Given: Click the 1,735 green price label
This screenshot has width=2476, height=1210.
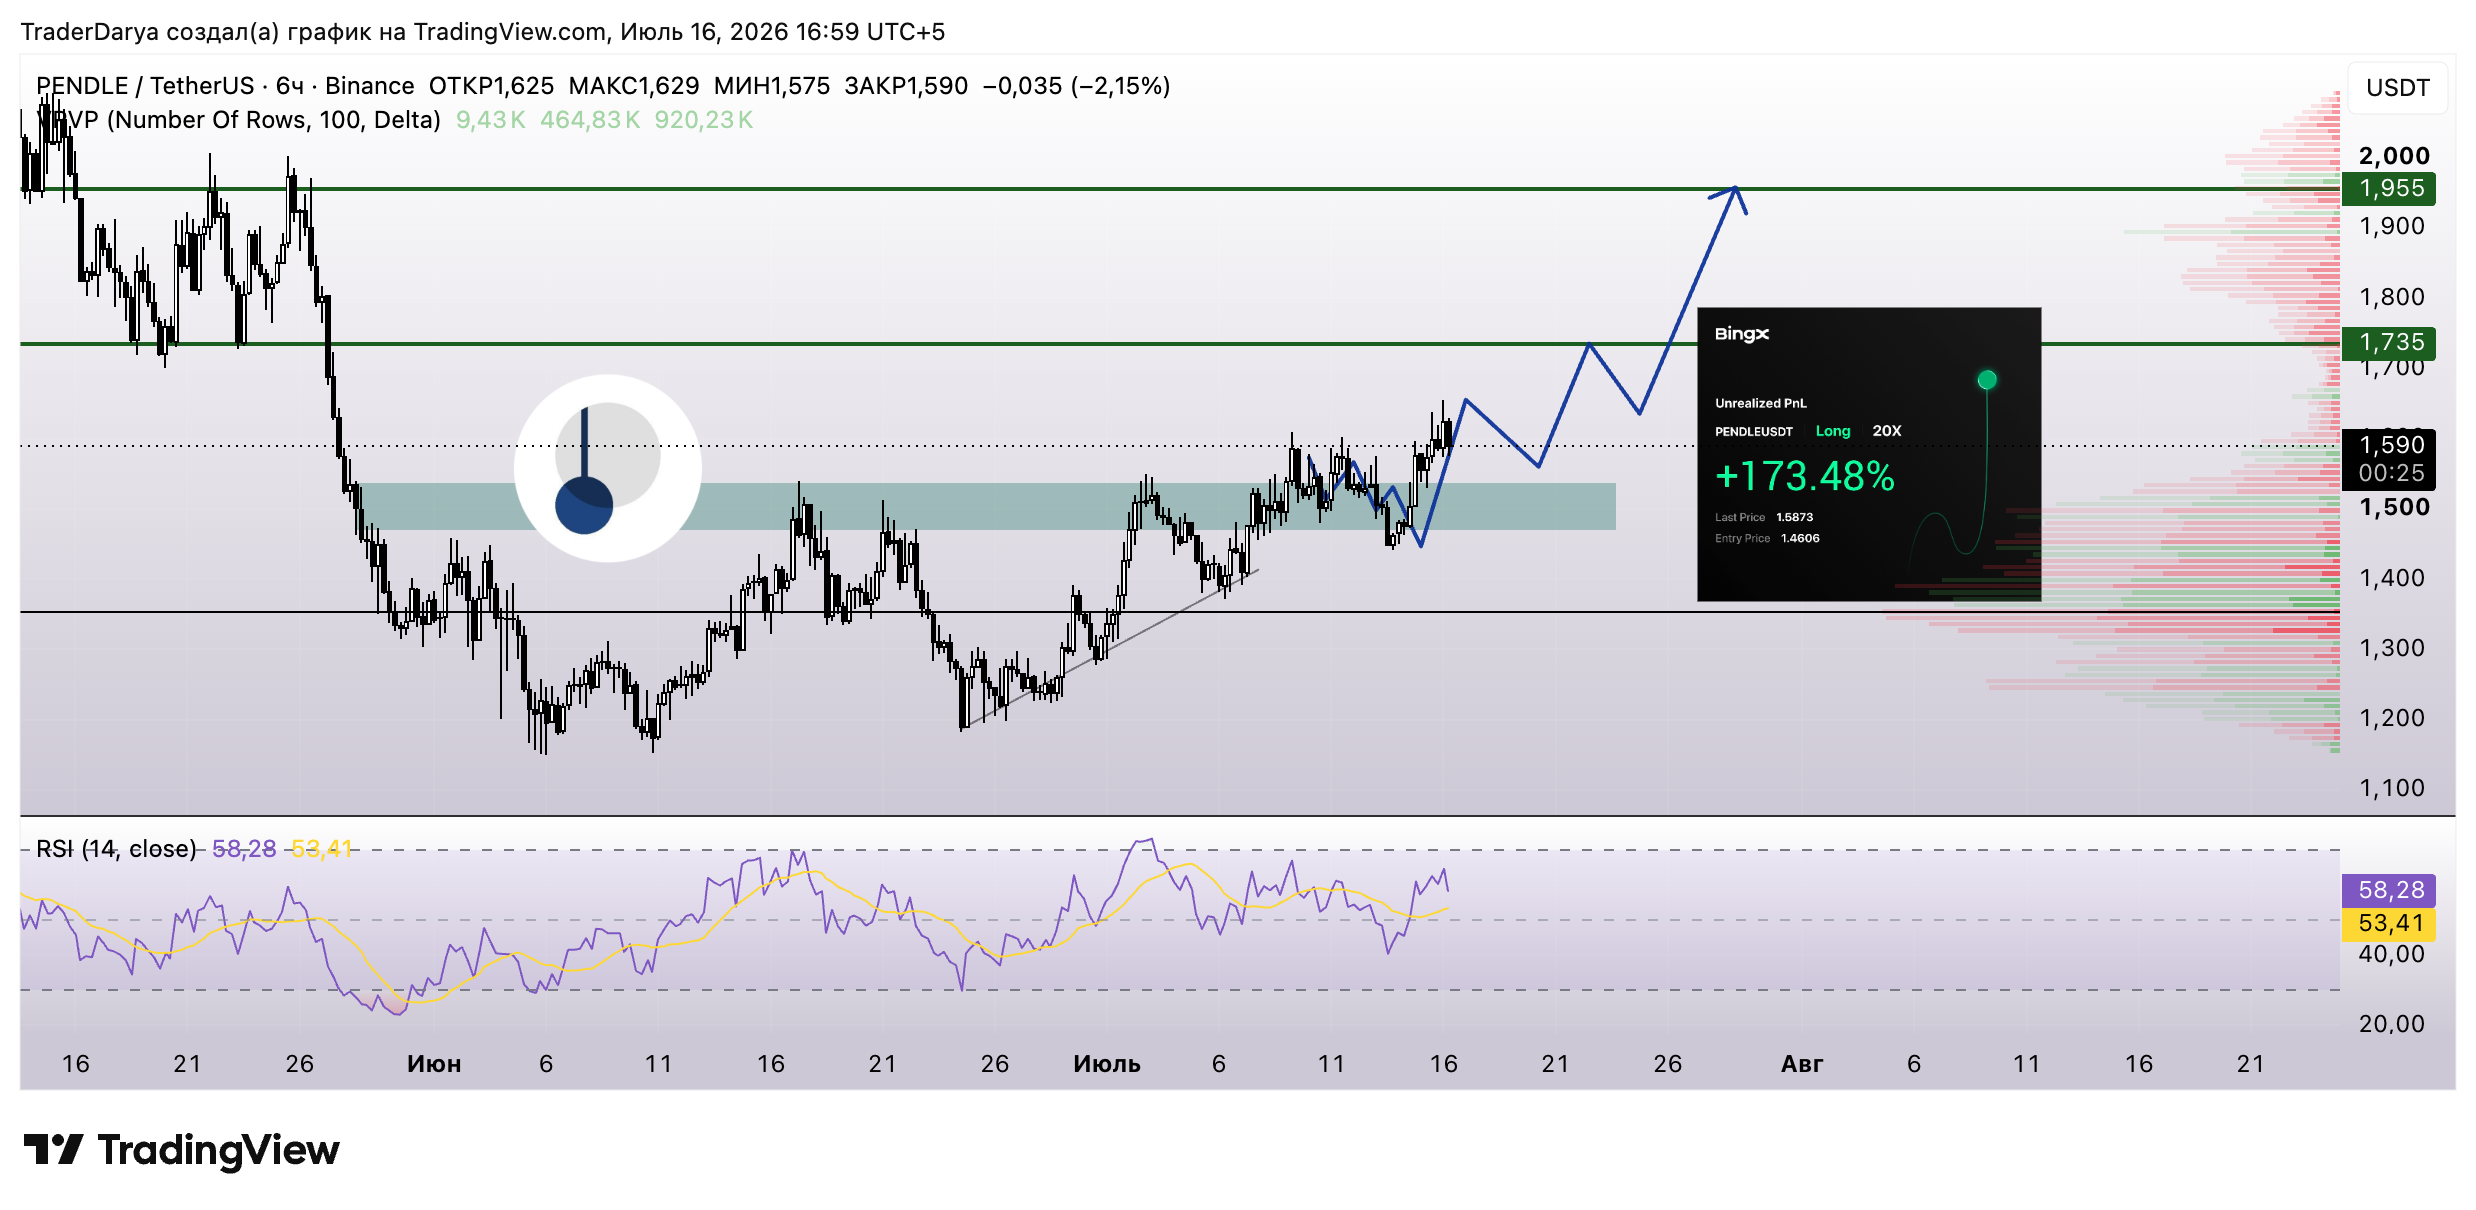Looking at the screenshot, I should coord(2388,343).
